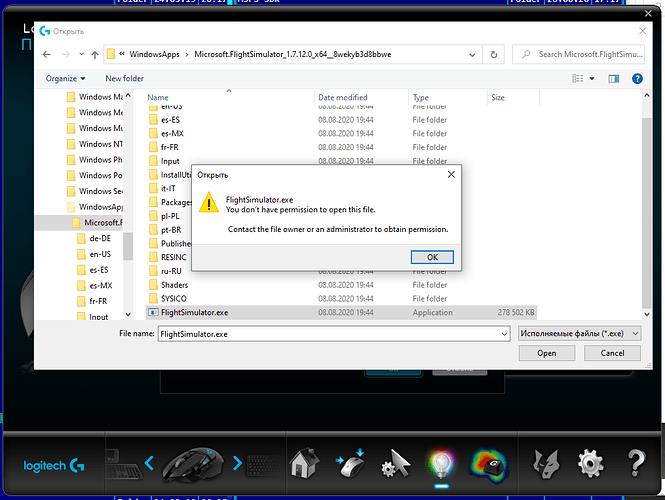Click WindowsApps in the address breadcrumb
Viewport: 665px width, 500px height.
click(x=154, y=54)
